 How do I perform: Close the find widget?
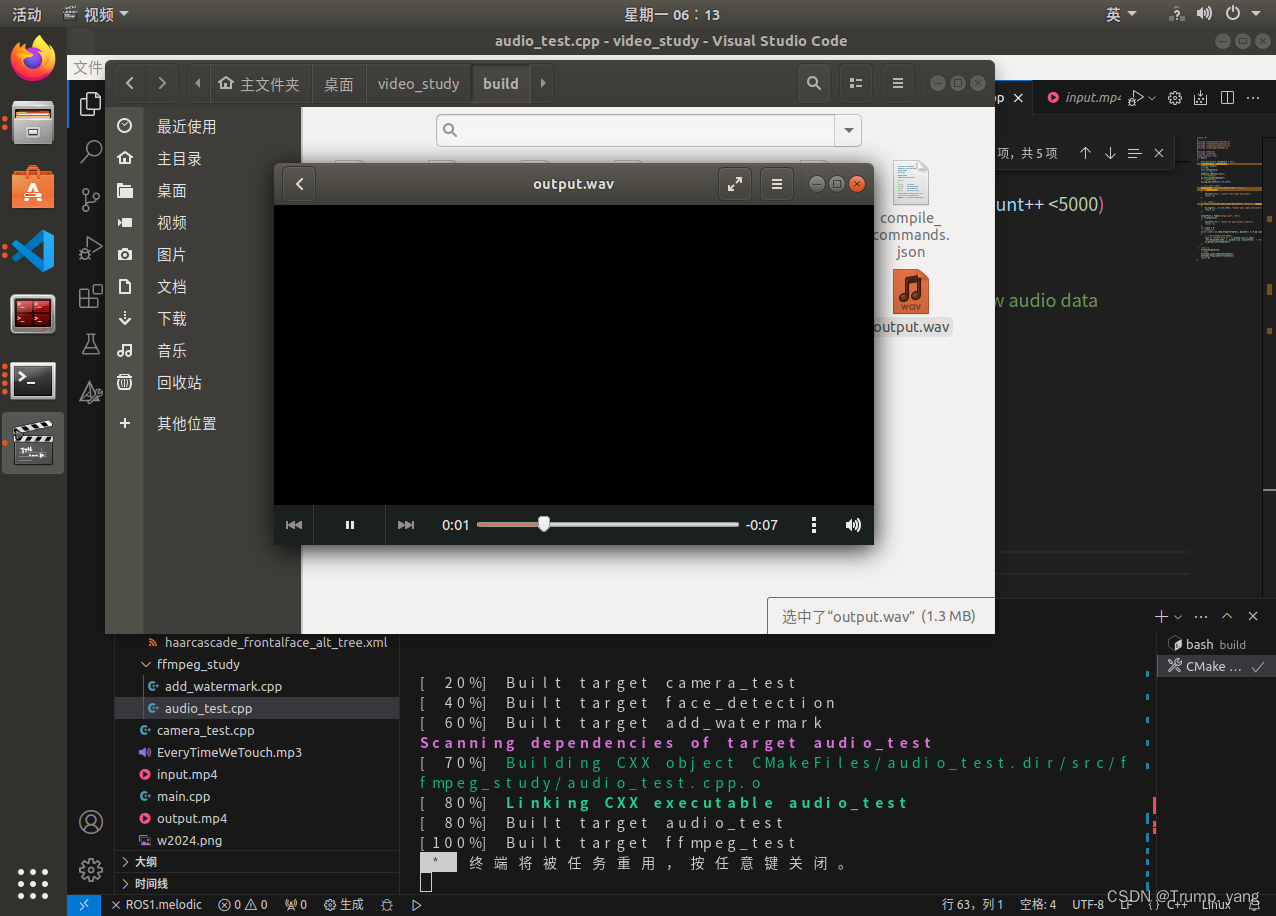pyautogui.click(x=1159, y=153)
